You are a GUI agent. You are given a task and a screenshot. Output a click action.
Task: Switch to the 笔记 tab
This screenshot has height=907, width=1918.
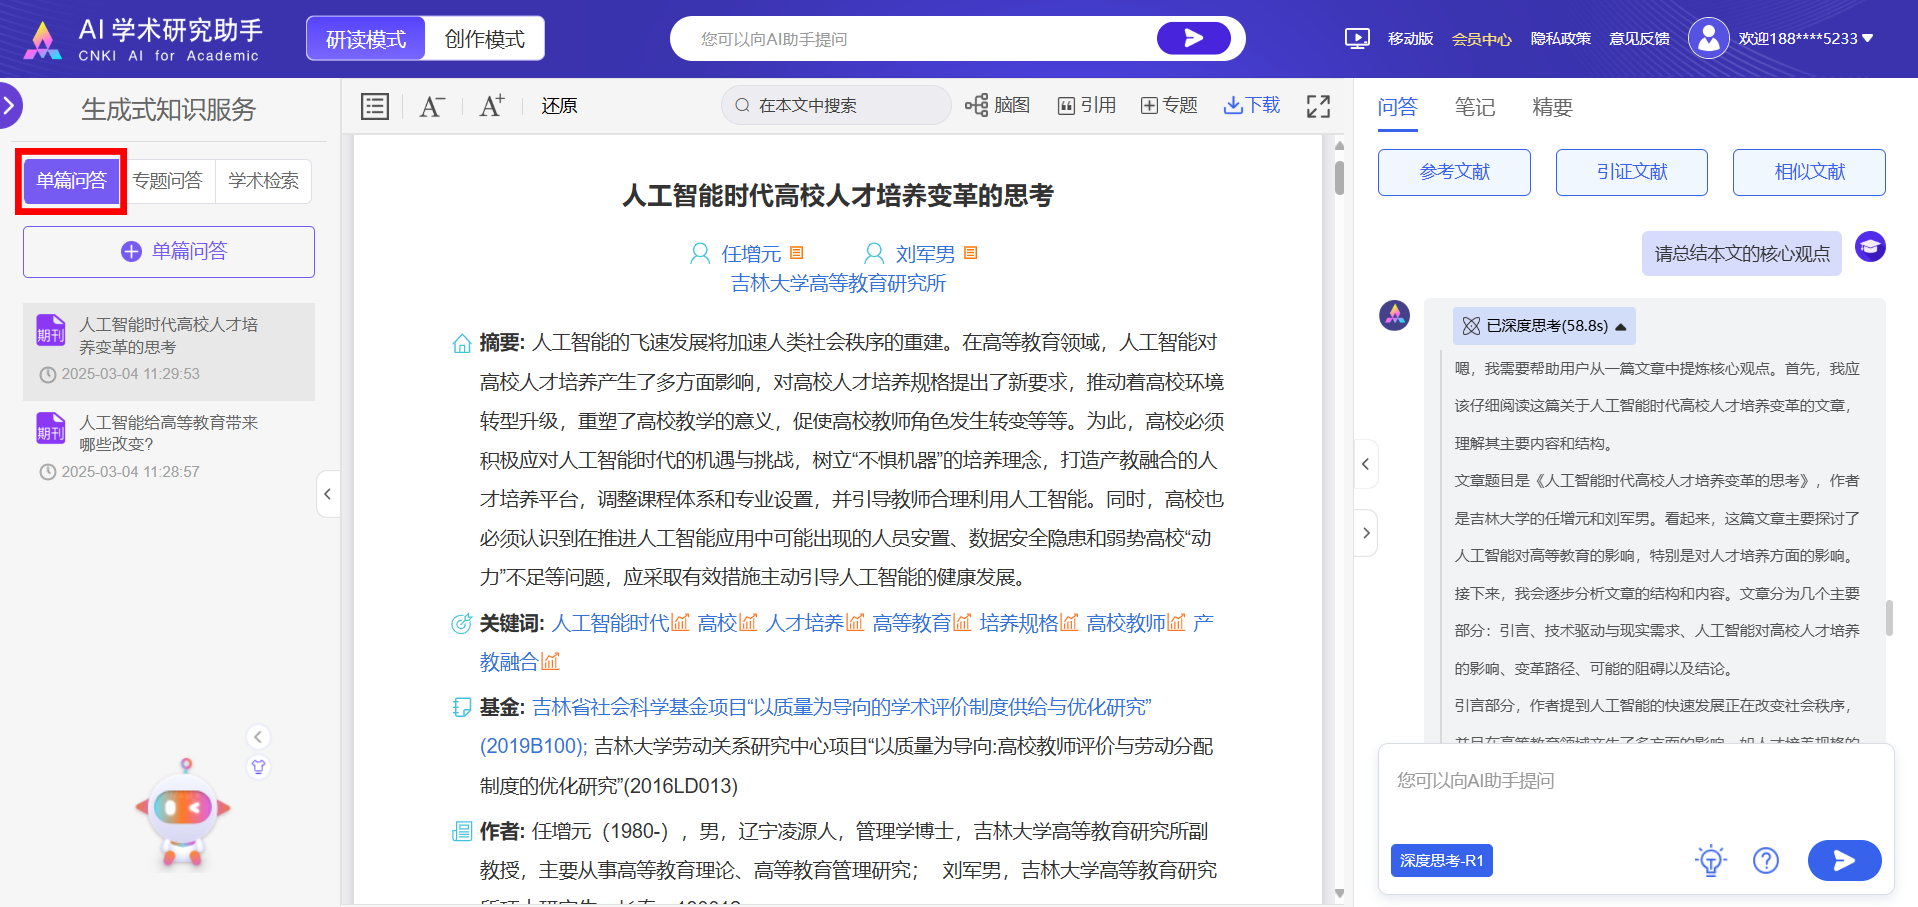click(x=1474, y=107)
